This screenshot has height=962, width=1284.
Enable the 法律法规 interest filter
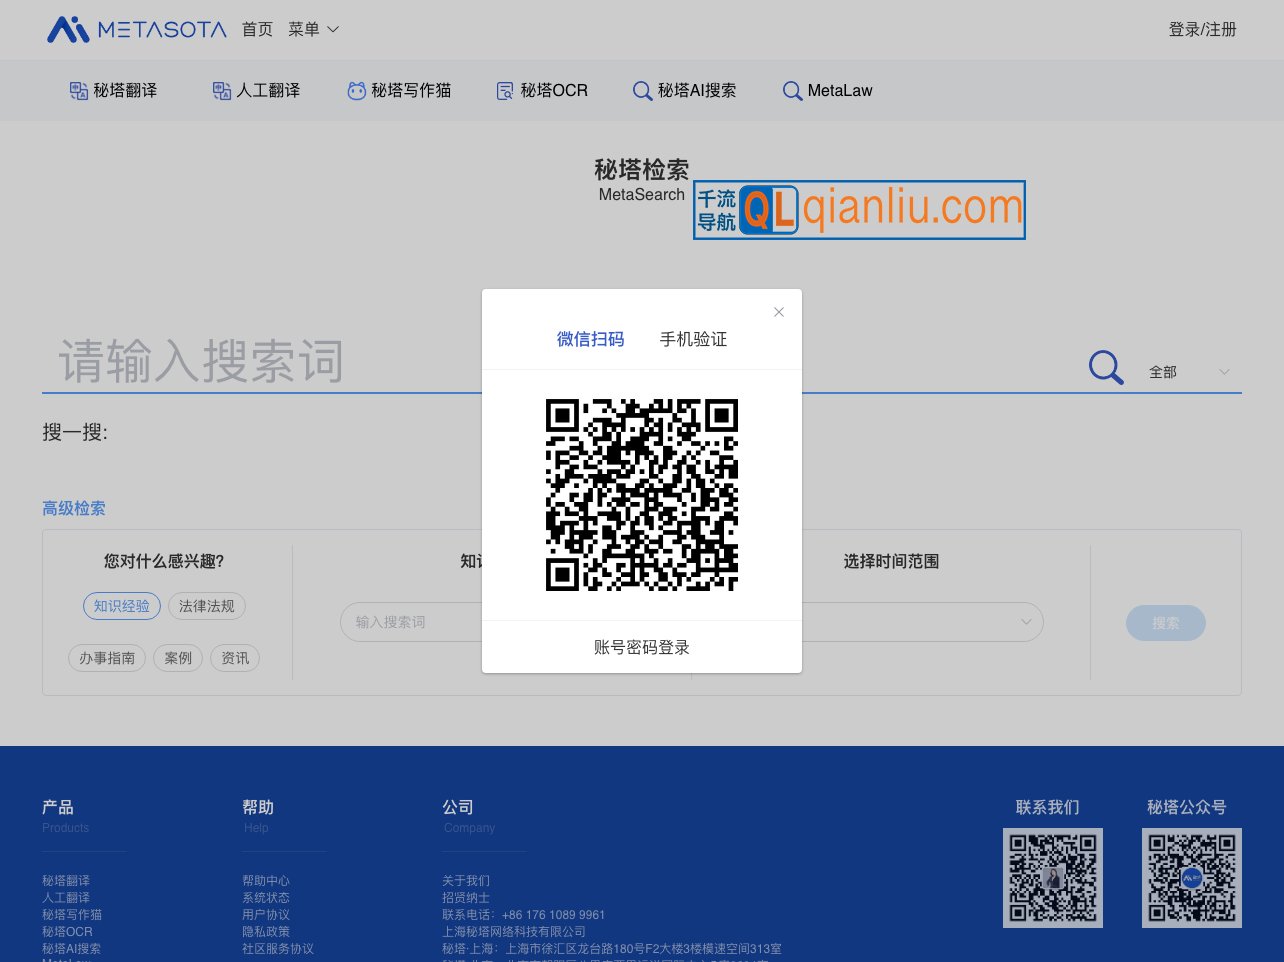tap(206, 606)
